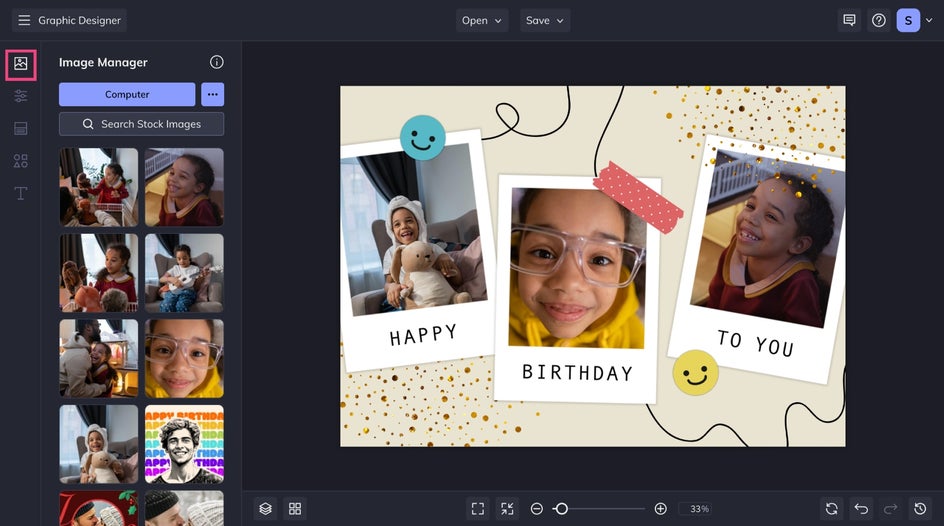Open the Layers panel icon
This screenshot has height=526, width=944.
pyautogui.click(x=266, y=509)
